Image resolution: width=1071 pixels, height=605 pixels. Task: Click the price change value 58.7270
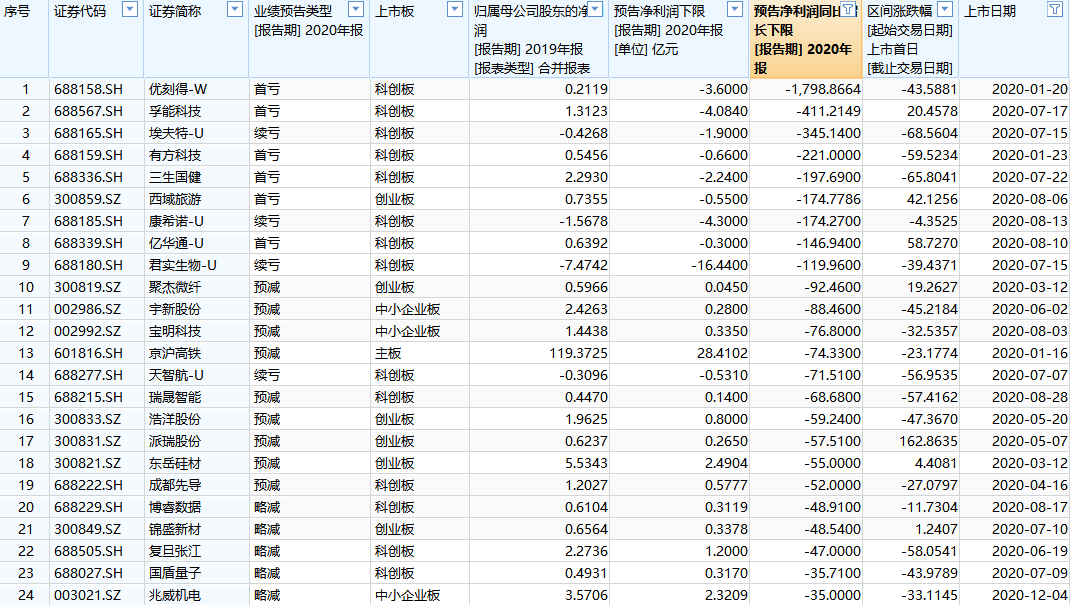coord(932,243)
